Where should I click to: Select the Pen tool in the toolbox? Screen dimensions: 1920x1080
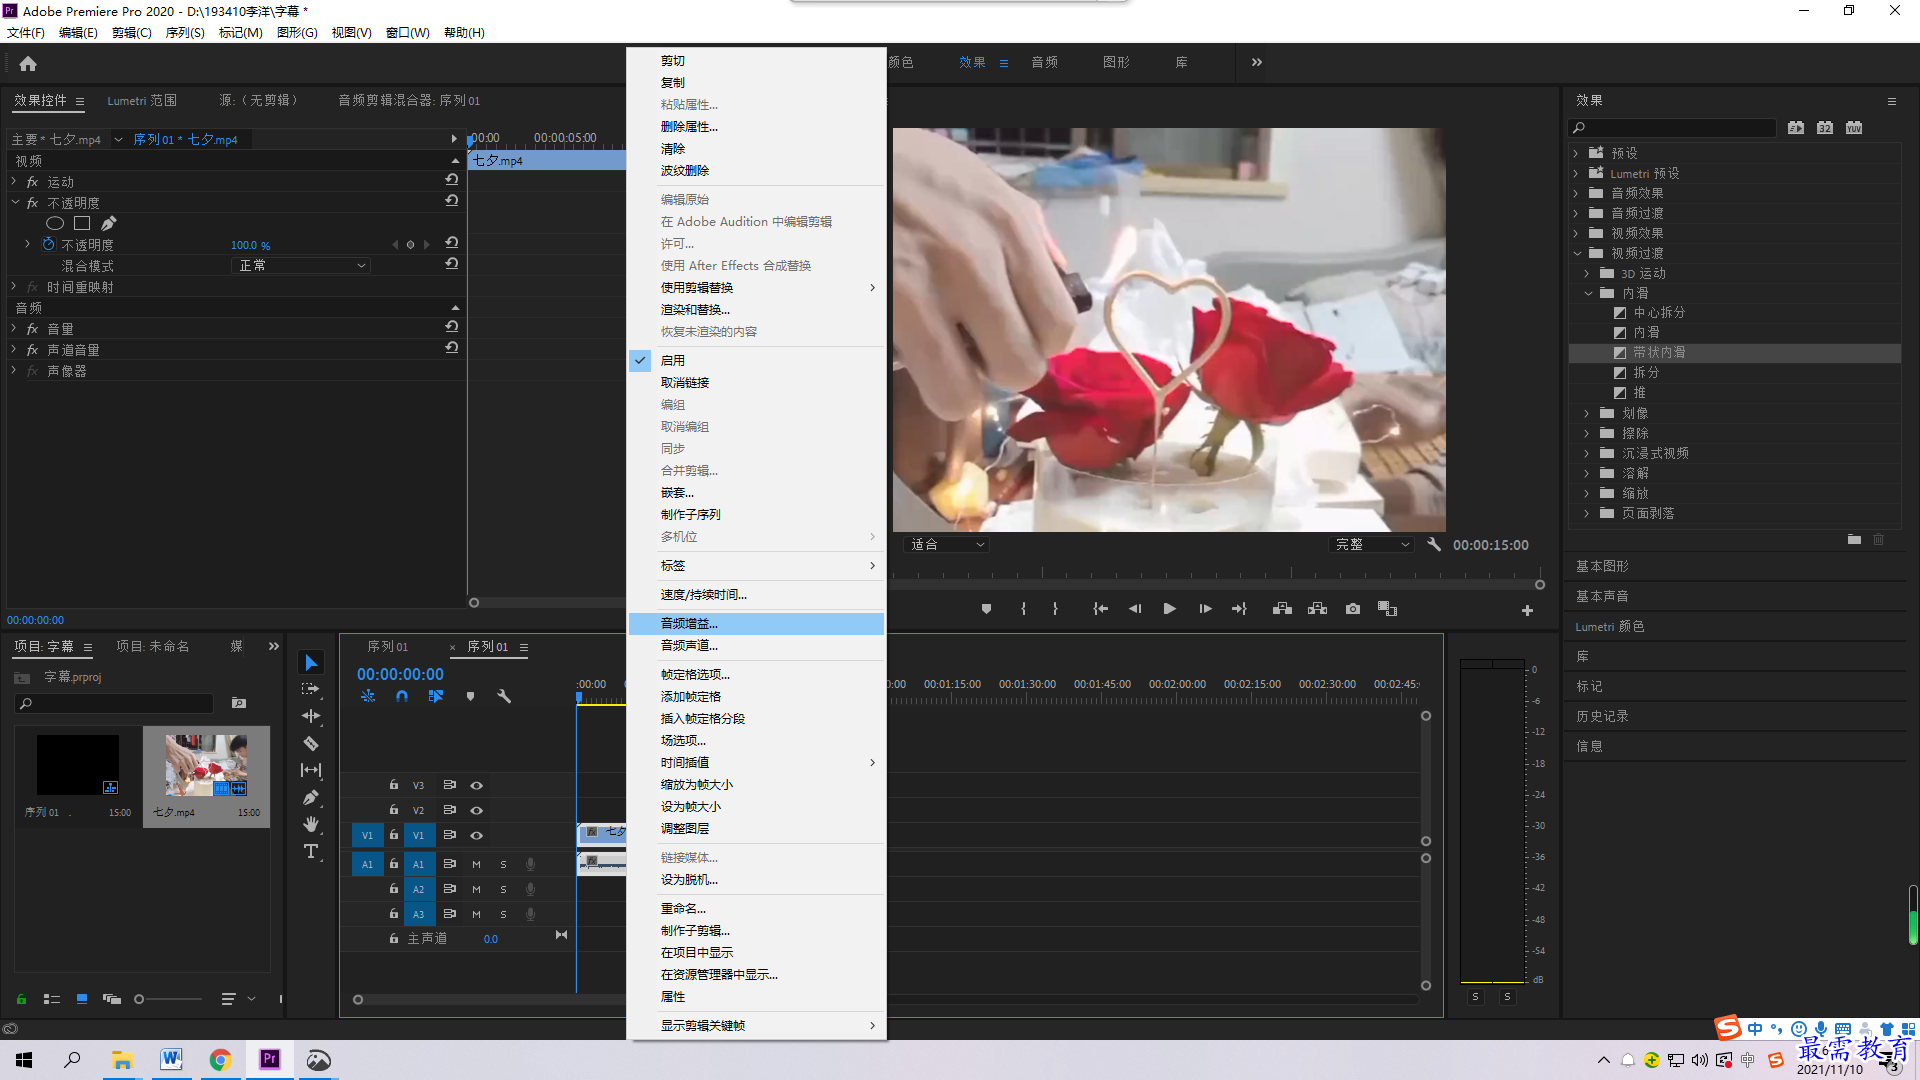tap(311, 797)
